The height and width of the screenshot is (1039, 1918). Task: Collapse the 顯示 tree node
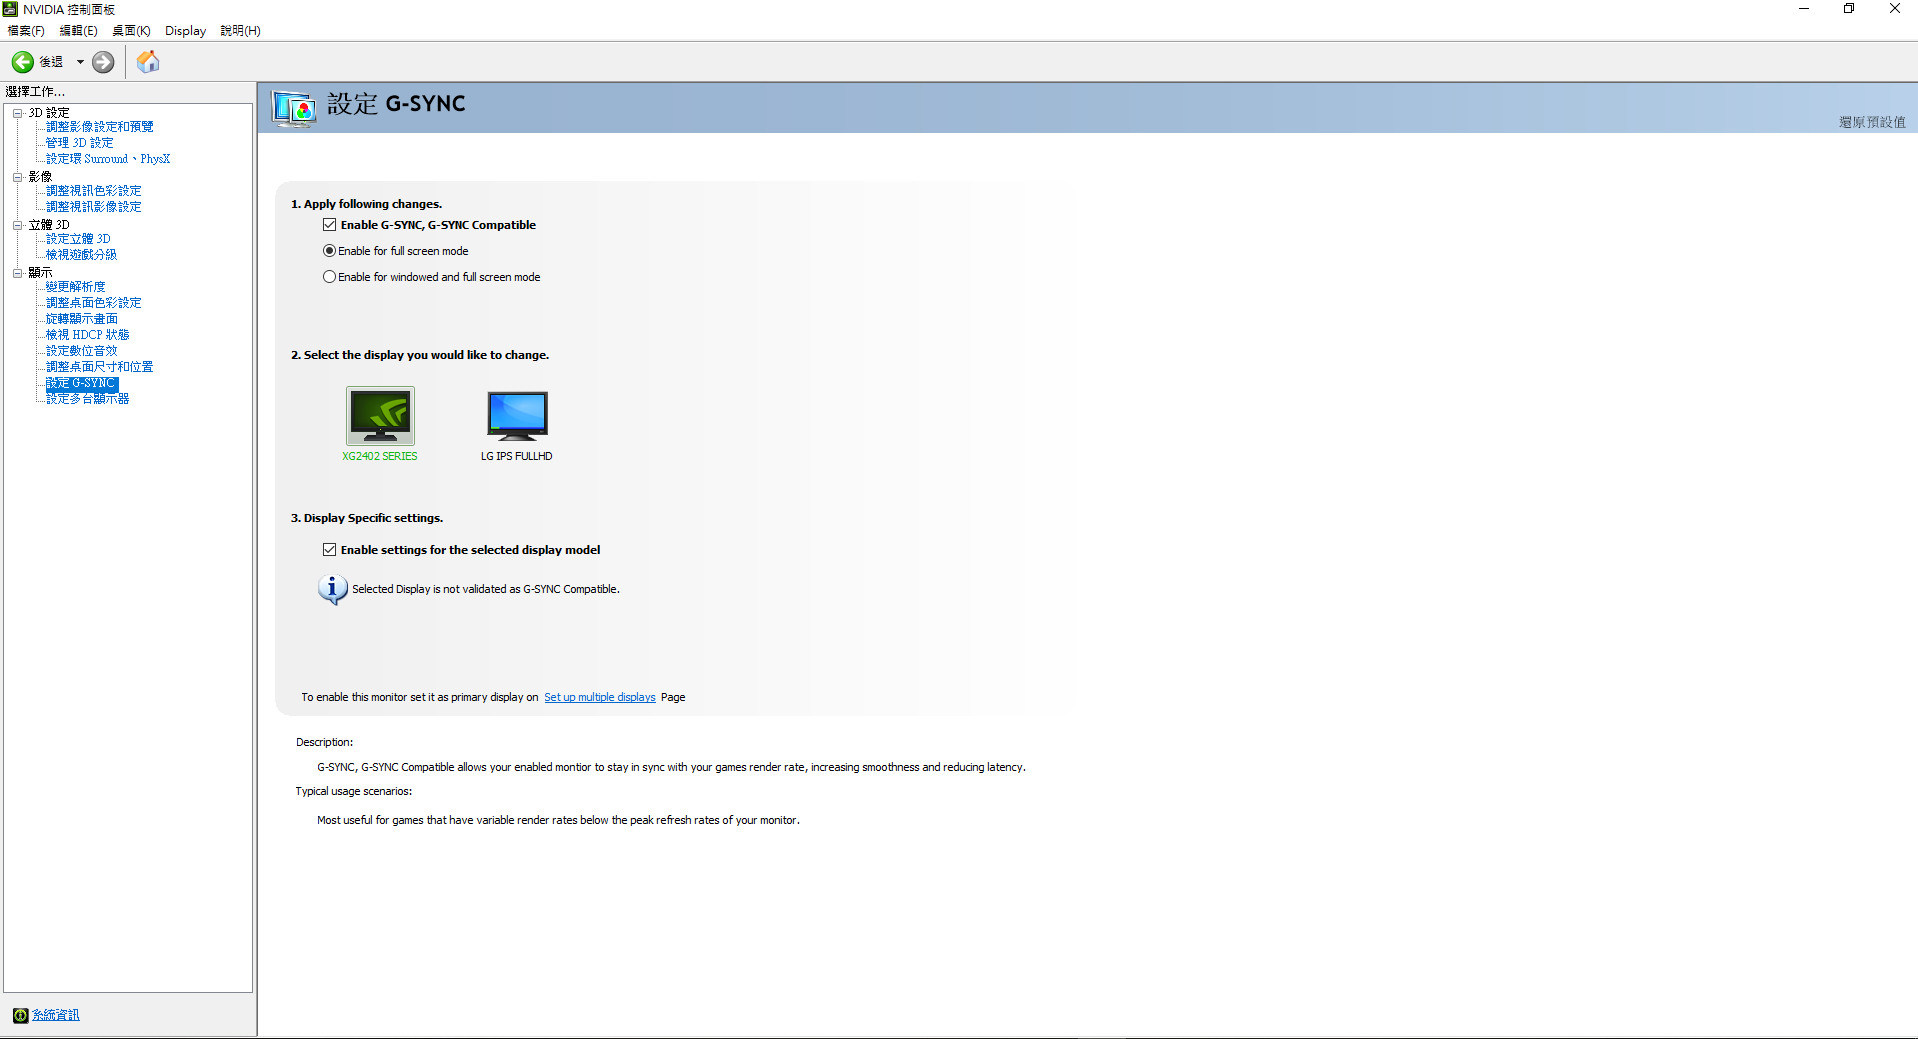tap(17, 273)
